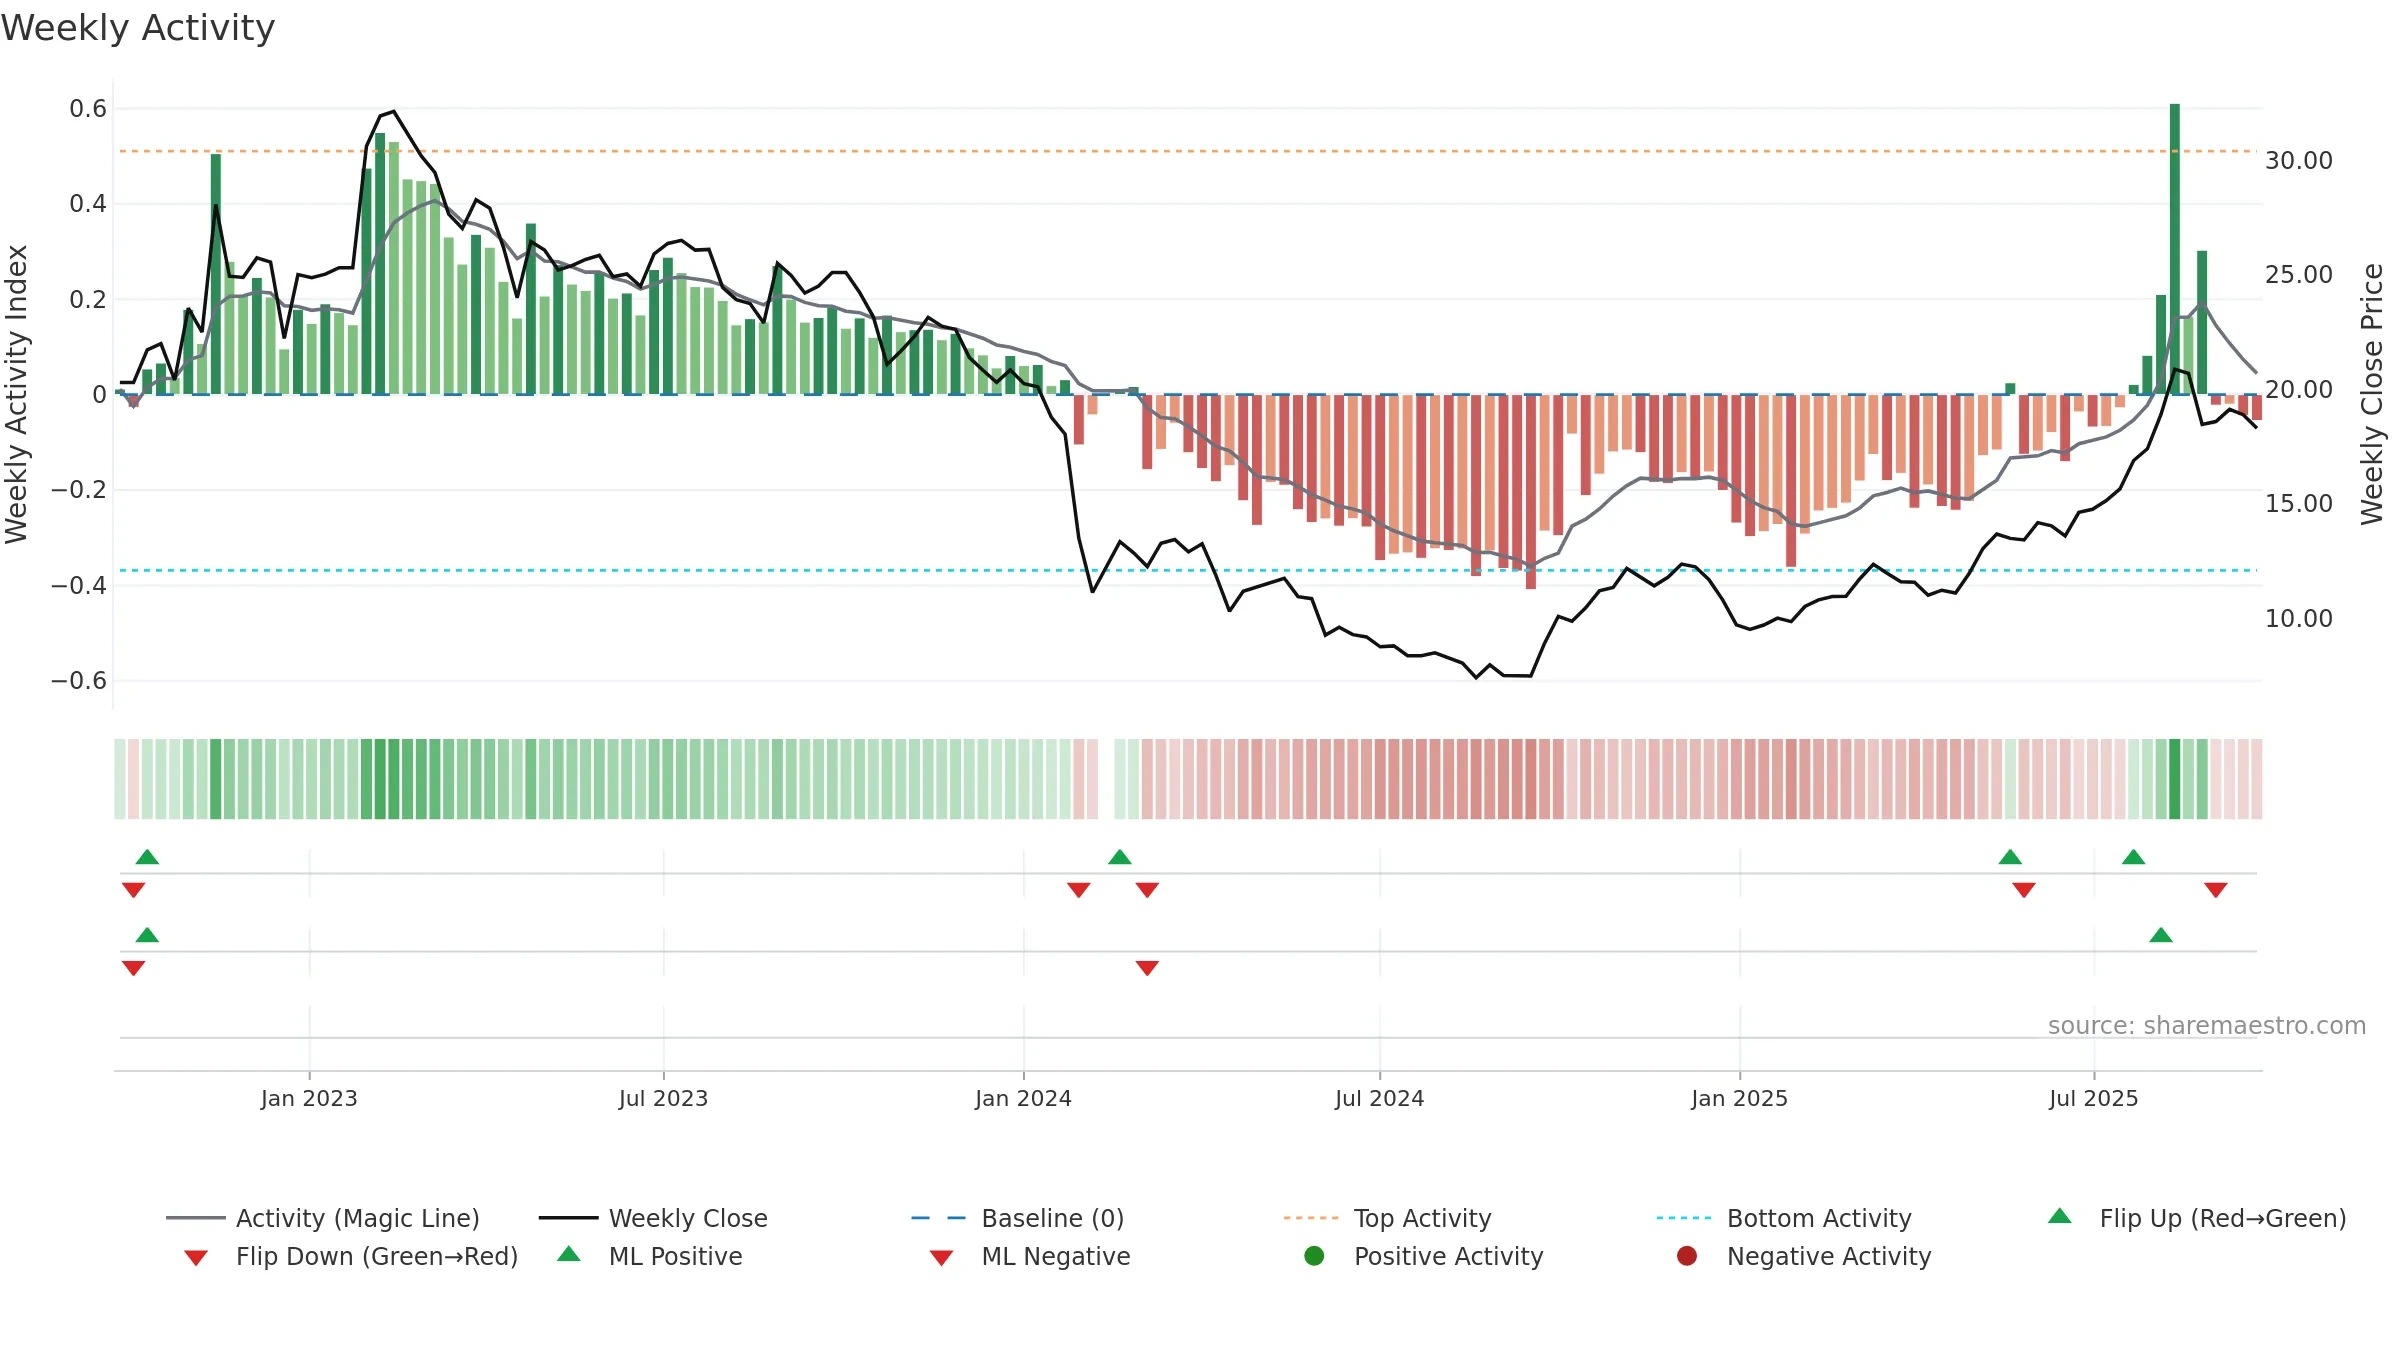Click the source: sharemaestro.com text
The height and width of the screenshot is (1350, 2400).
(2207, 1026)
